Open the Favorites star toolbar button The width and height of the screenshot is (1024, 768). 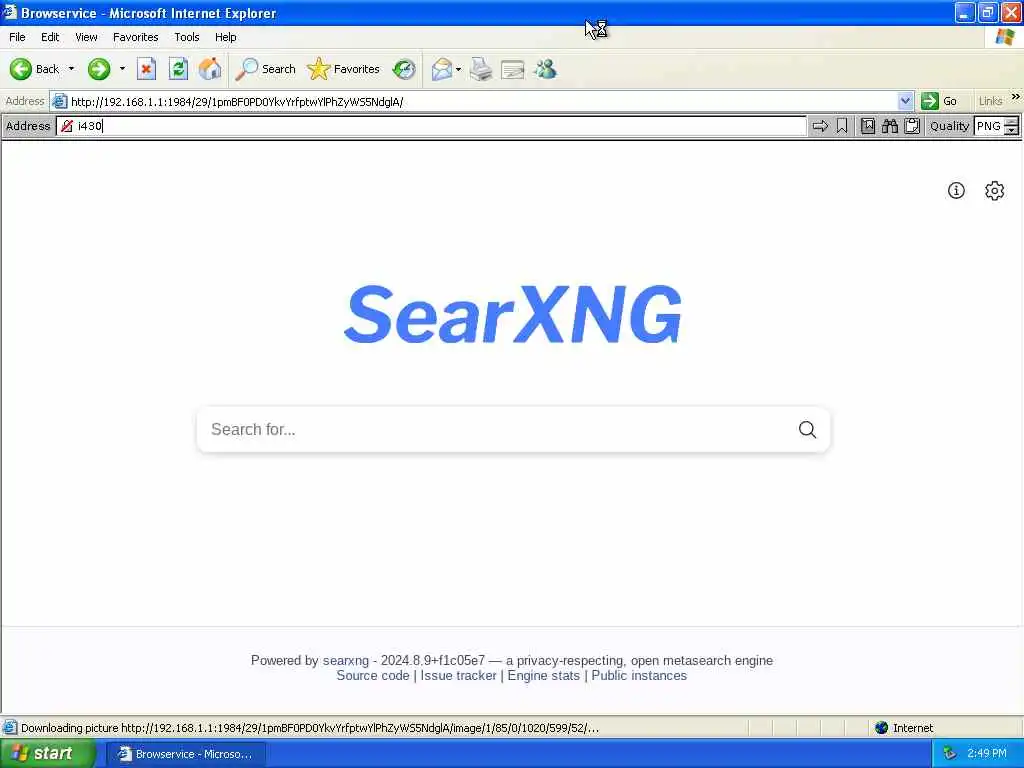[x=344, y=69]
